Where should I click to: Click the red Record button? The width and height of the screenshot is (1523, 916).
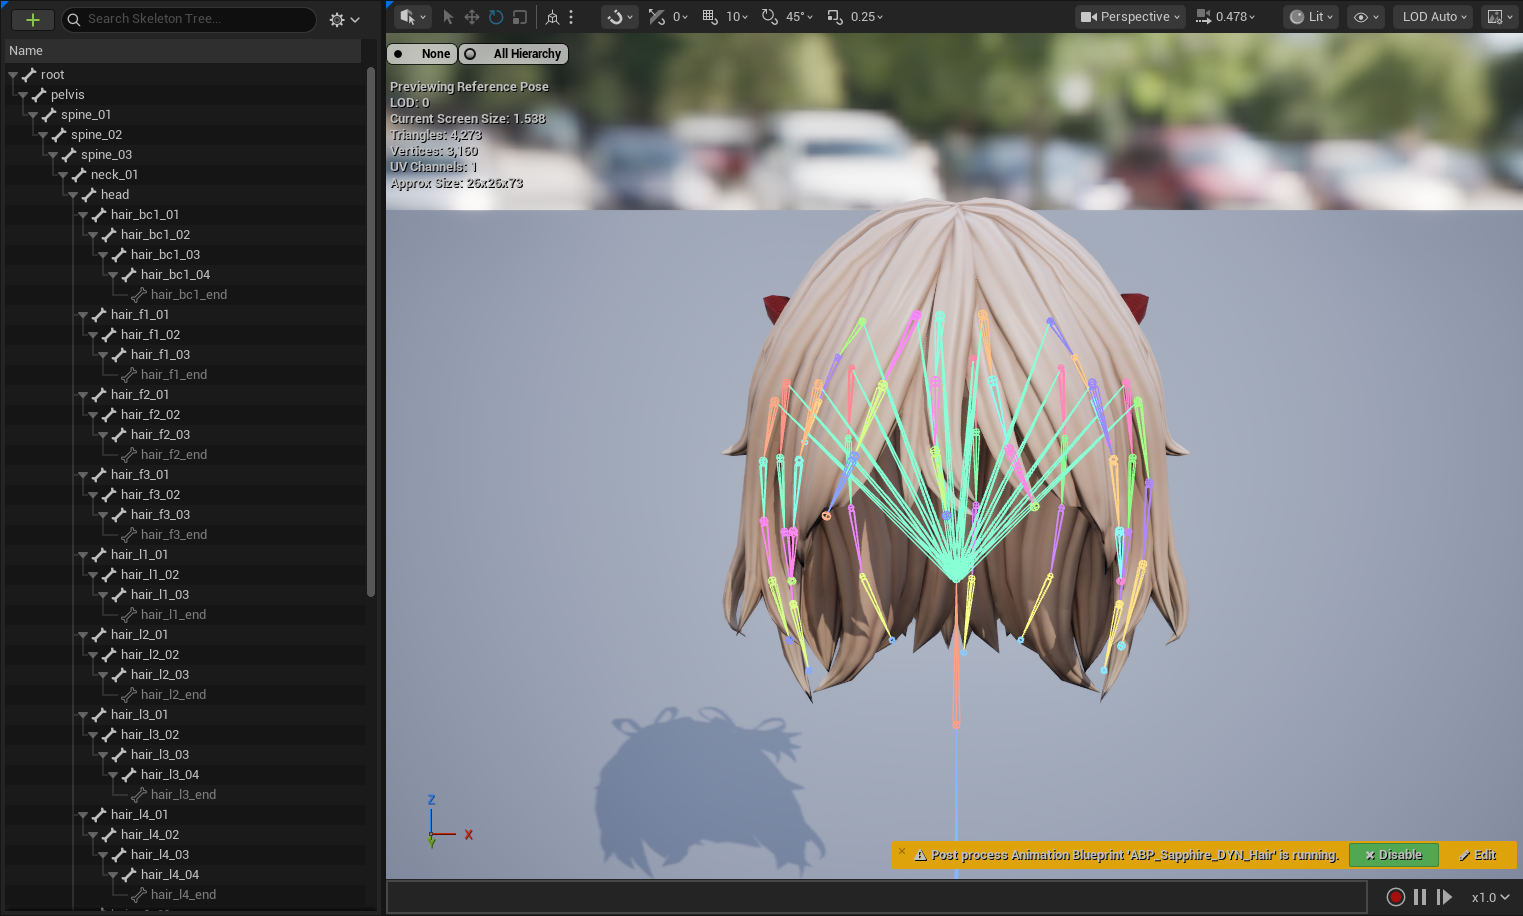1396,897
